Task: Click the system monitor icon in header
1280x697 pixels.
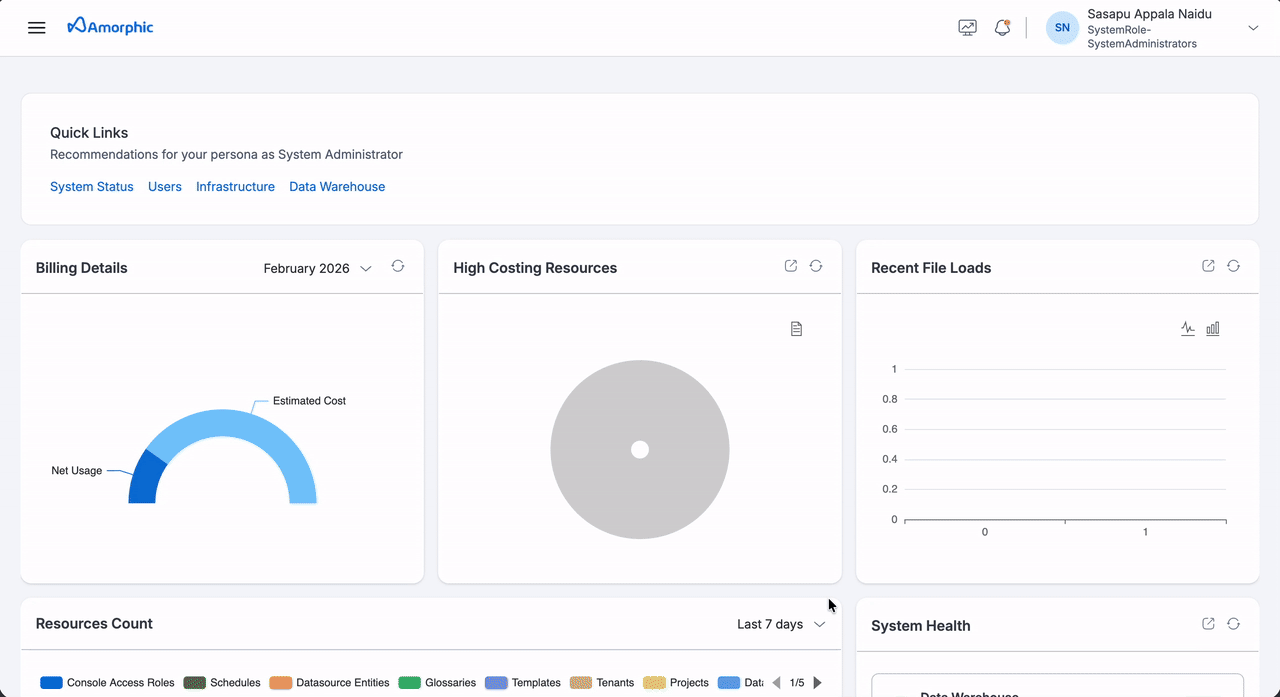Action: click(967, 27)
